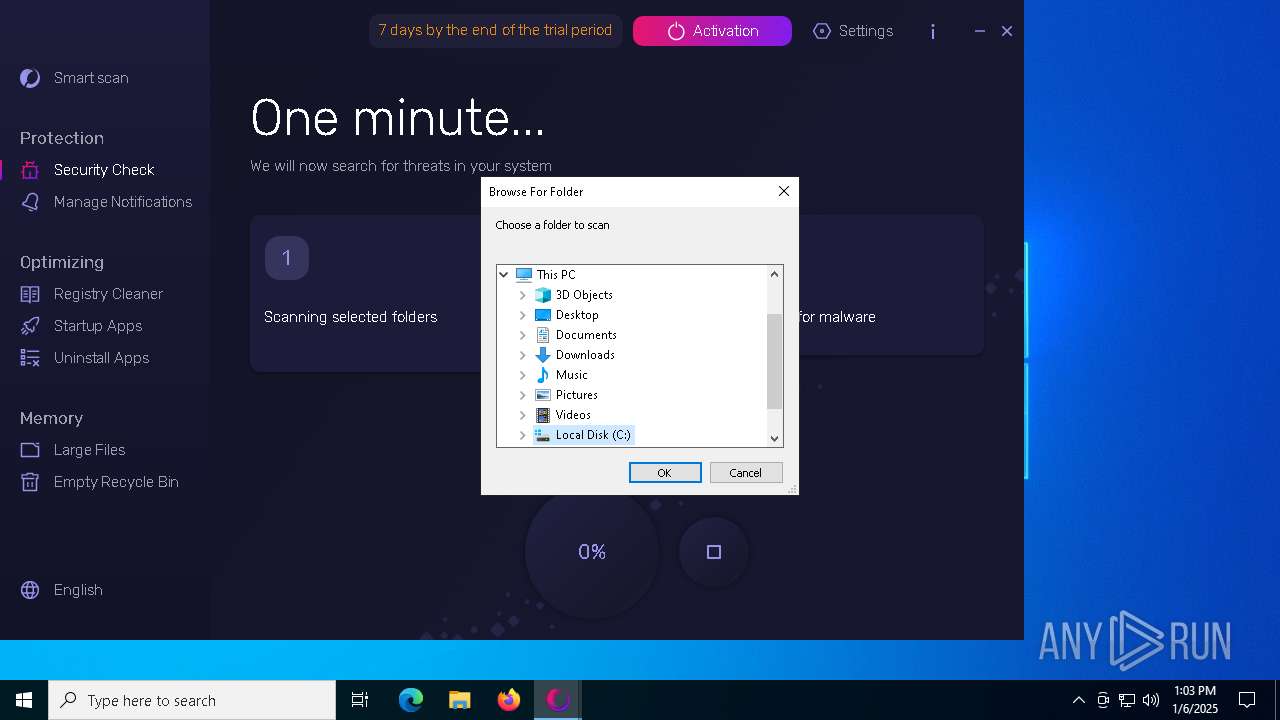Click the folder tree scrollbar thumb
The height and width of the screenshot is (720, 1280).
click(x=774, y=361)
